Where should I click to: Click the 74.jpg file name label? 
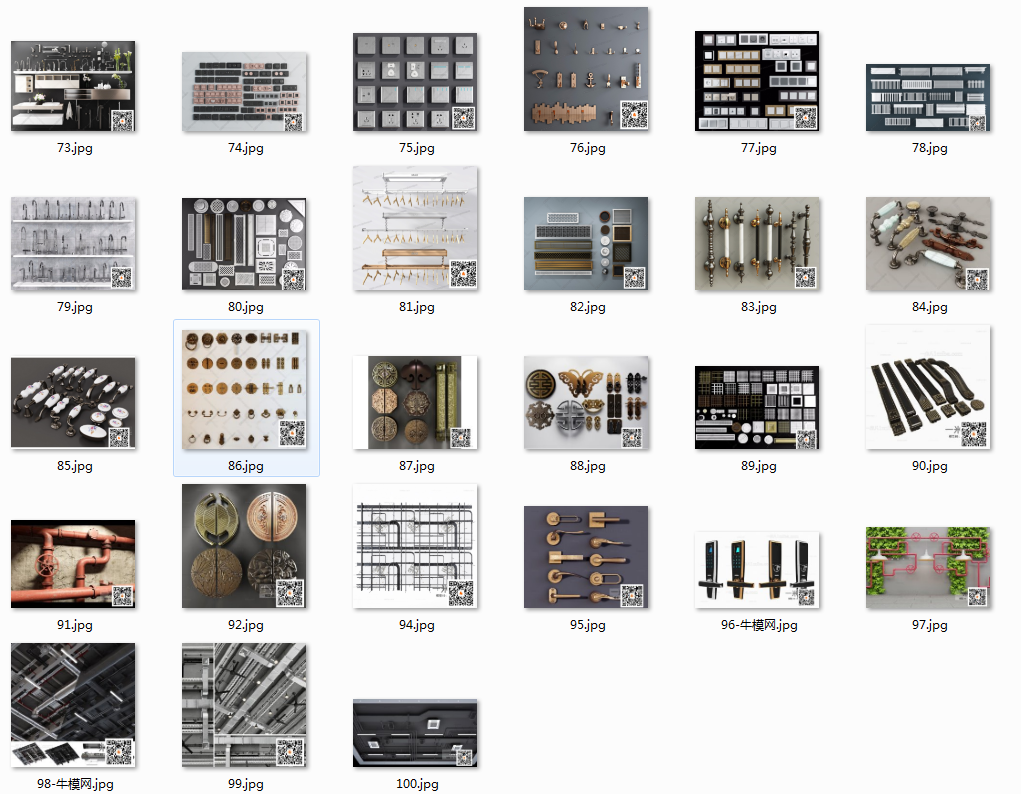coord(246,148)
